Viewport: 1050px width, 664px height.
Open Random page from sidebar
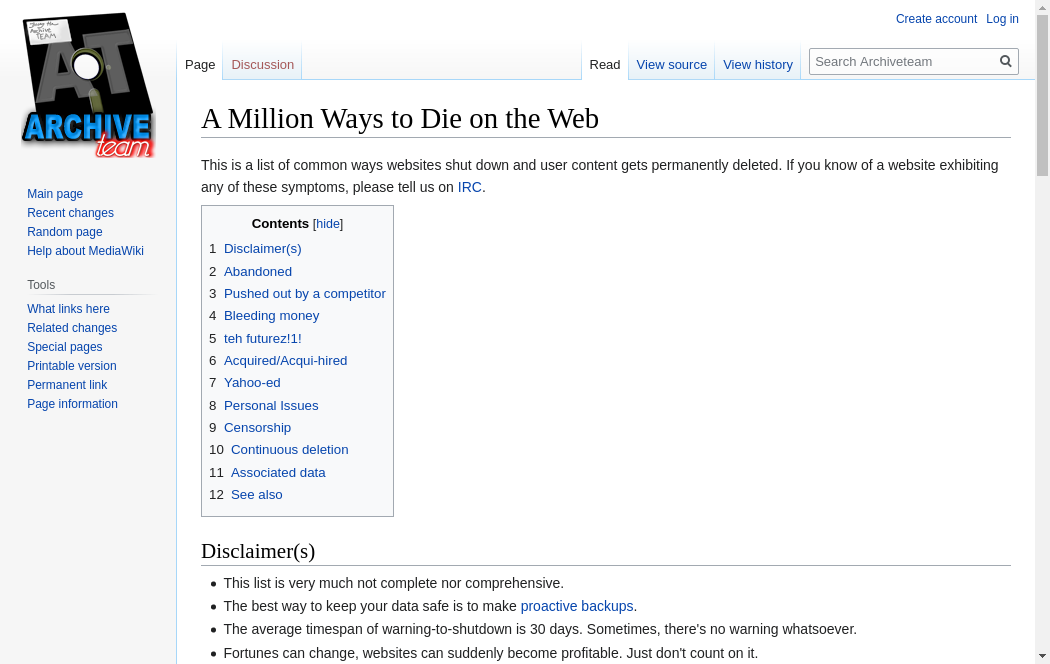tap(64, 232)
